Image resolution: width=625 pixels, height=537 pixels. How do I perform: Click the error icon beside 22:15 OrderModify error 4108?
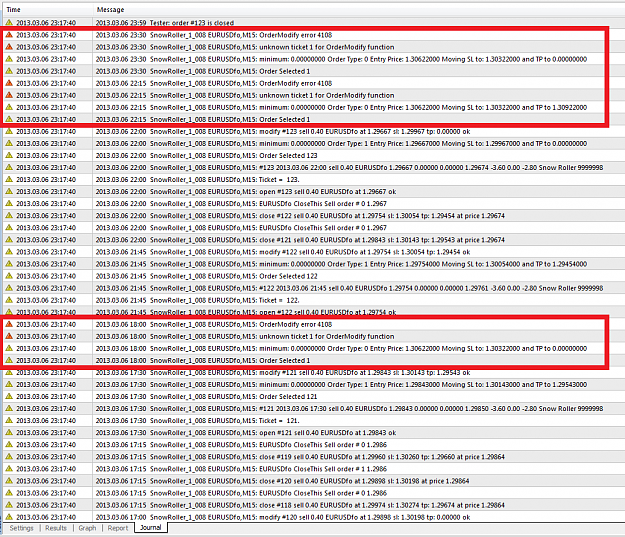tap(9, 83)
